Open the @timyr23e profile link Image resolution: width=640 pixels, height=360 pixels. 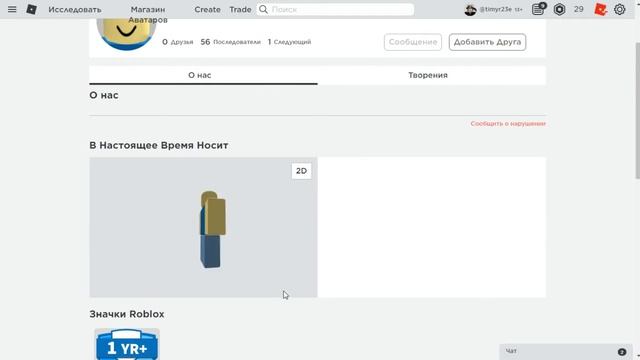[x=496, y=9]
